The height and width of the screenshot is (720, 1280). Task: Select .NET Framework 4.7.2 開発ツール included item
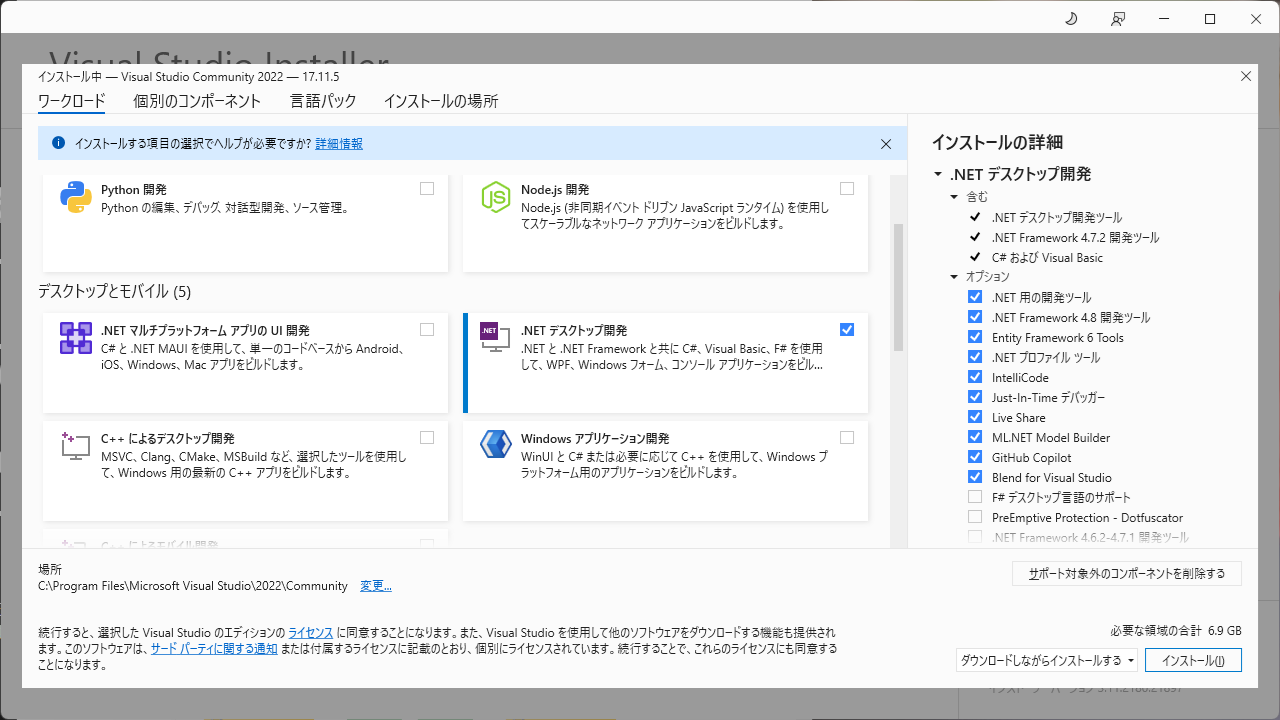[1075, 237]
